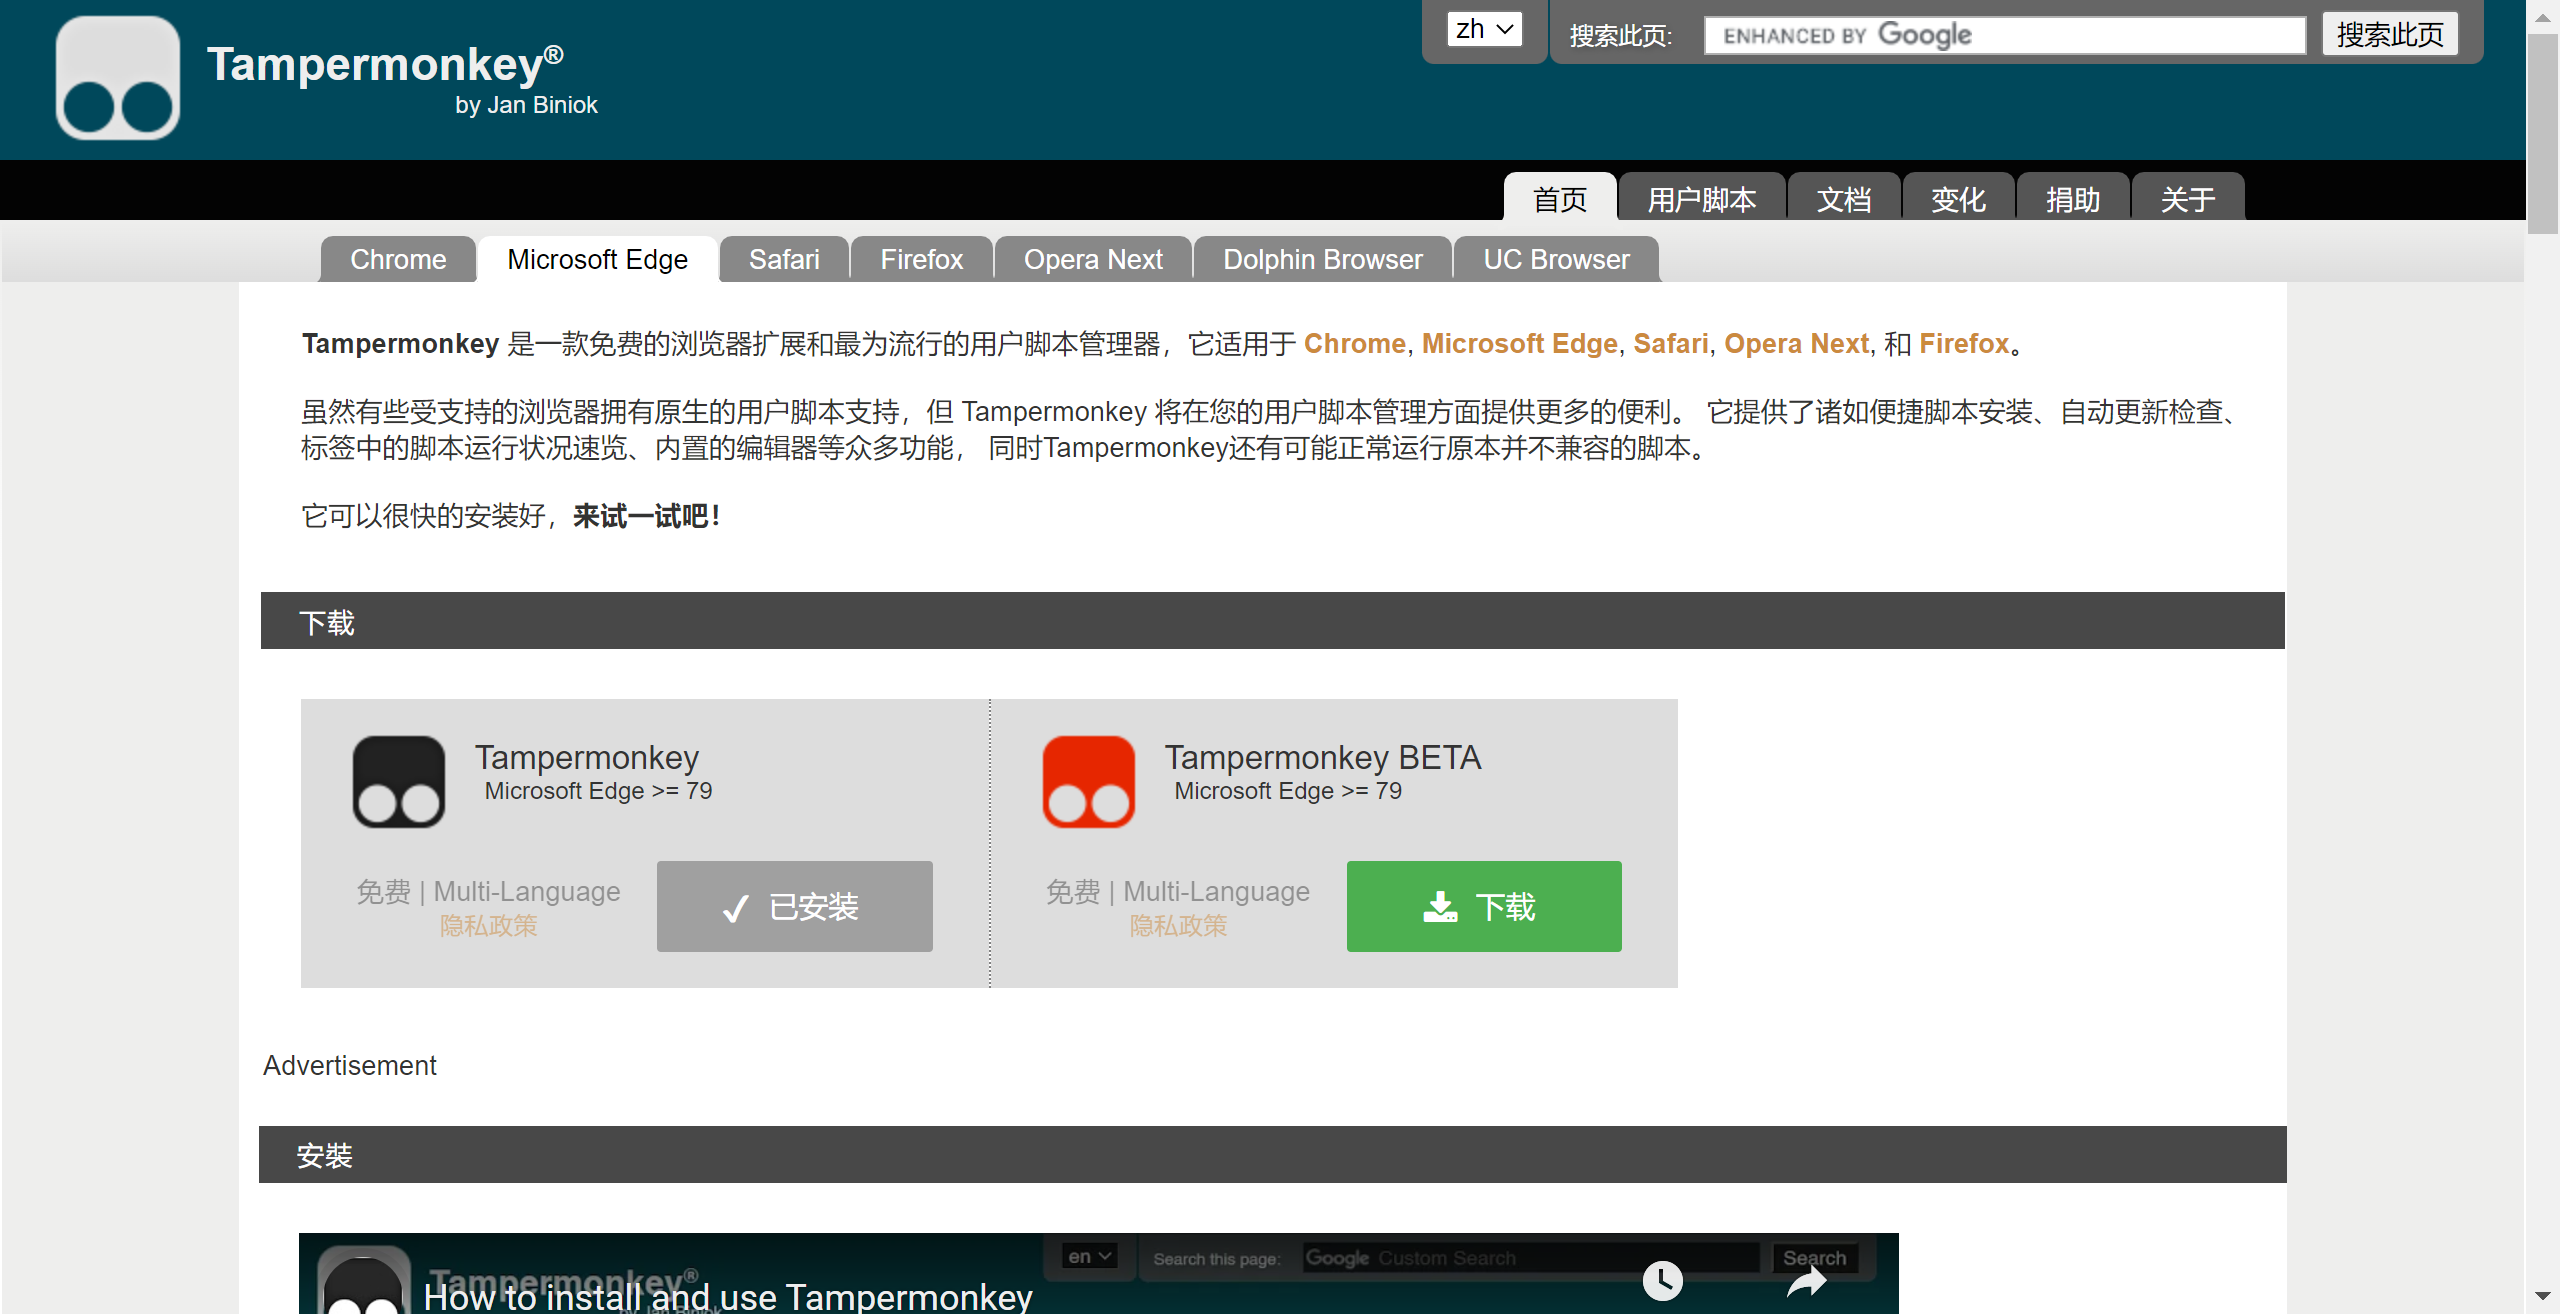This screenshot has width=2560, height=1314.
Task: Open the 文档 navigation tab
Action: (1844, 198)
